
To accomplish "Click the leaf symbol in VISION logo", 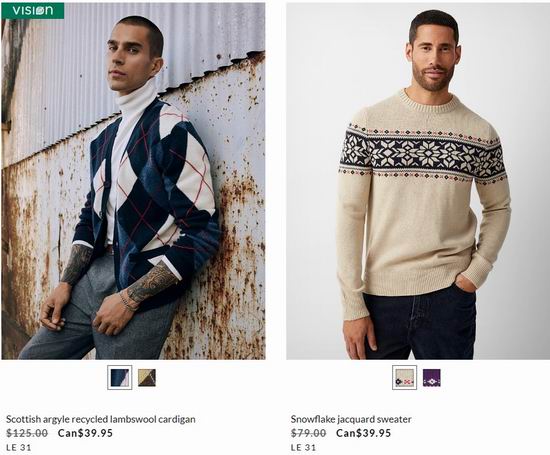I will click(39, 11).
